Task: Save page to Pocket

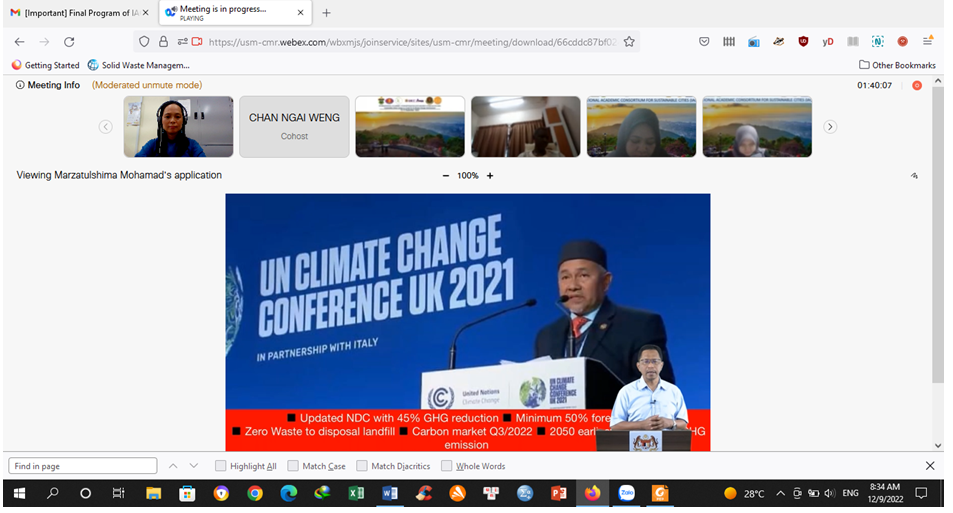Action: pos(704,42)
